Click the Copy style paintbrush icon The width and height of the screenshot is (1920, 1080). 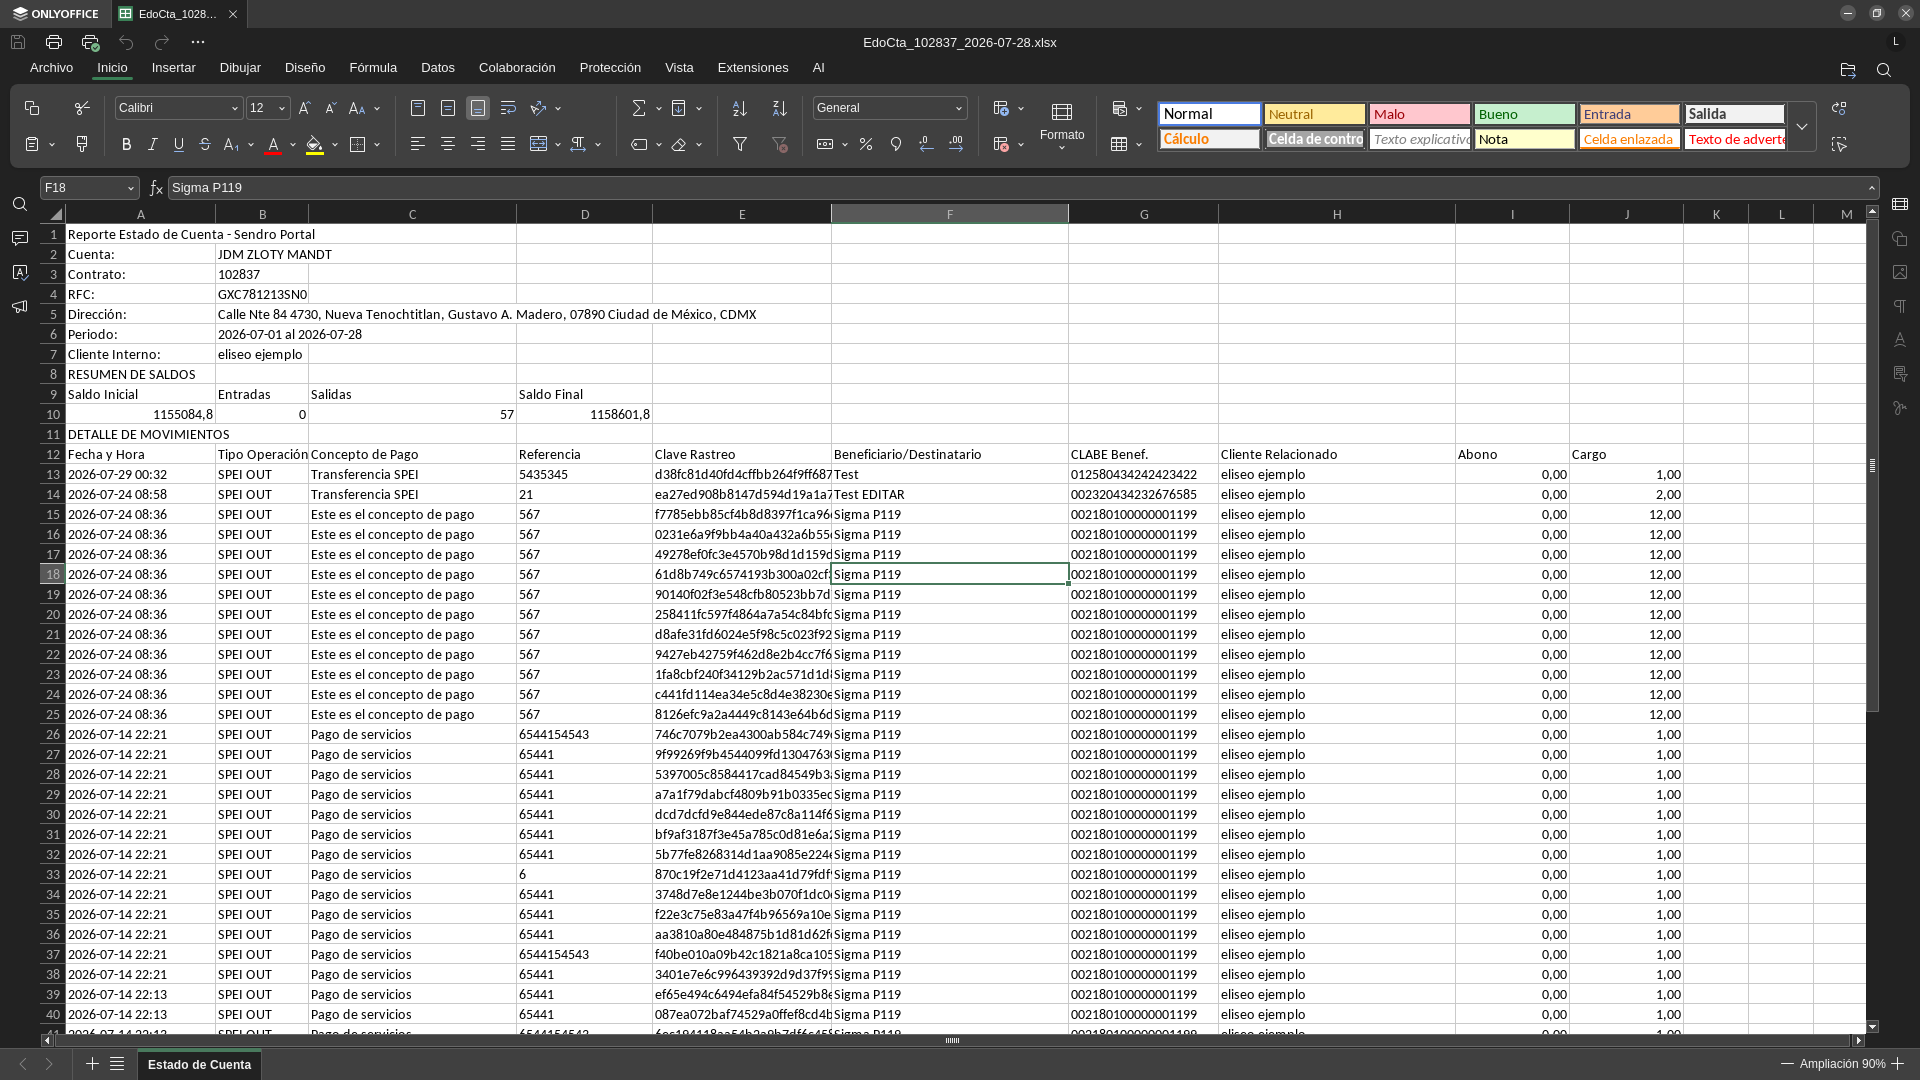(82, 144)
